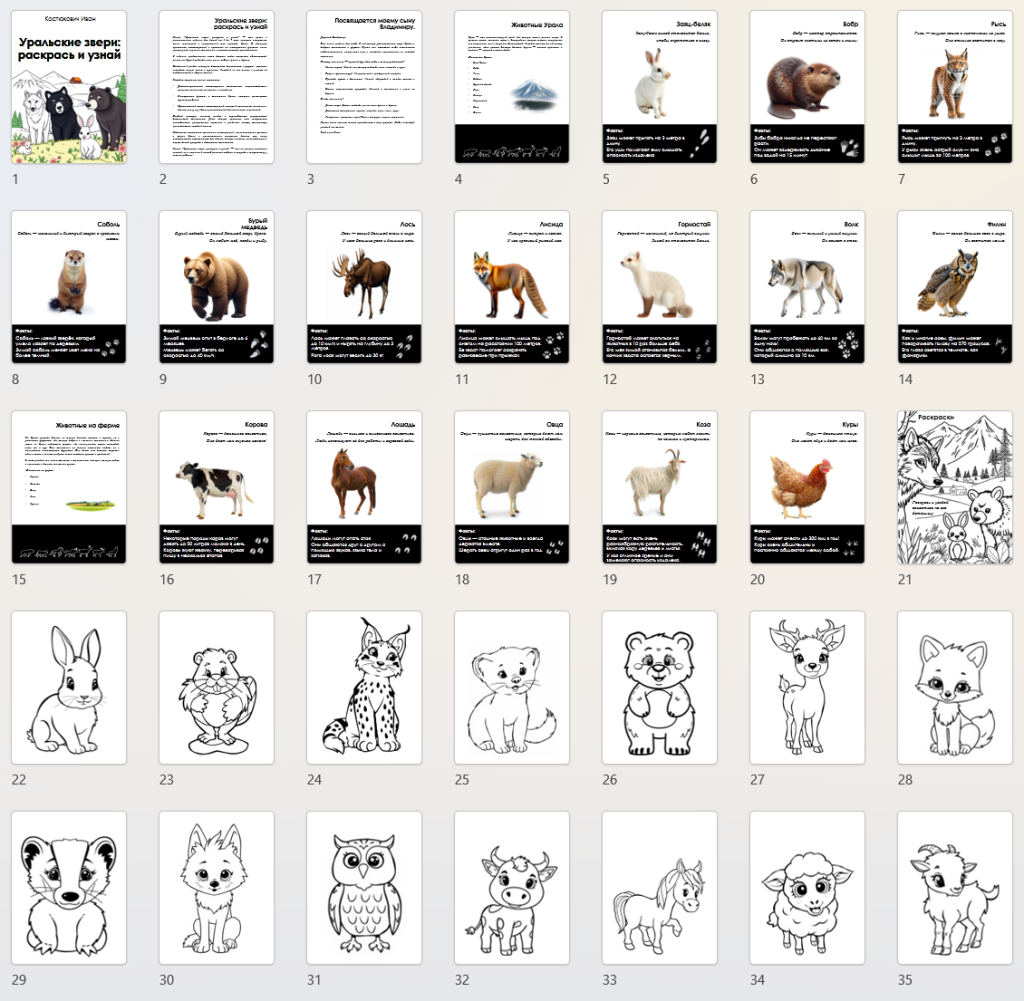Viewport: 1024px width, 1001px height.
Task: Click the 'Лось' moose photo slide
Action: click(x=364, y=287)
